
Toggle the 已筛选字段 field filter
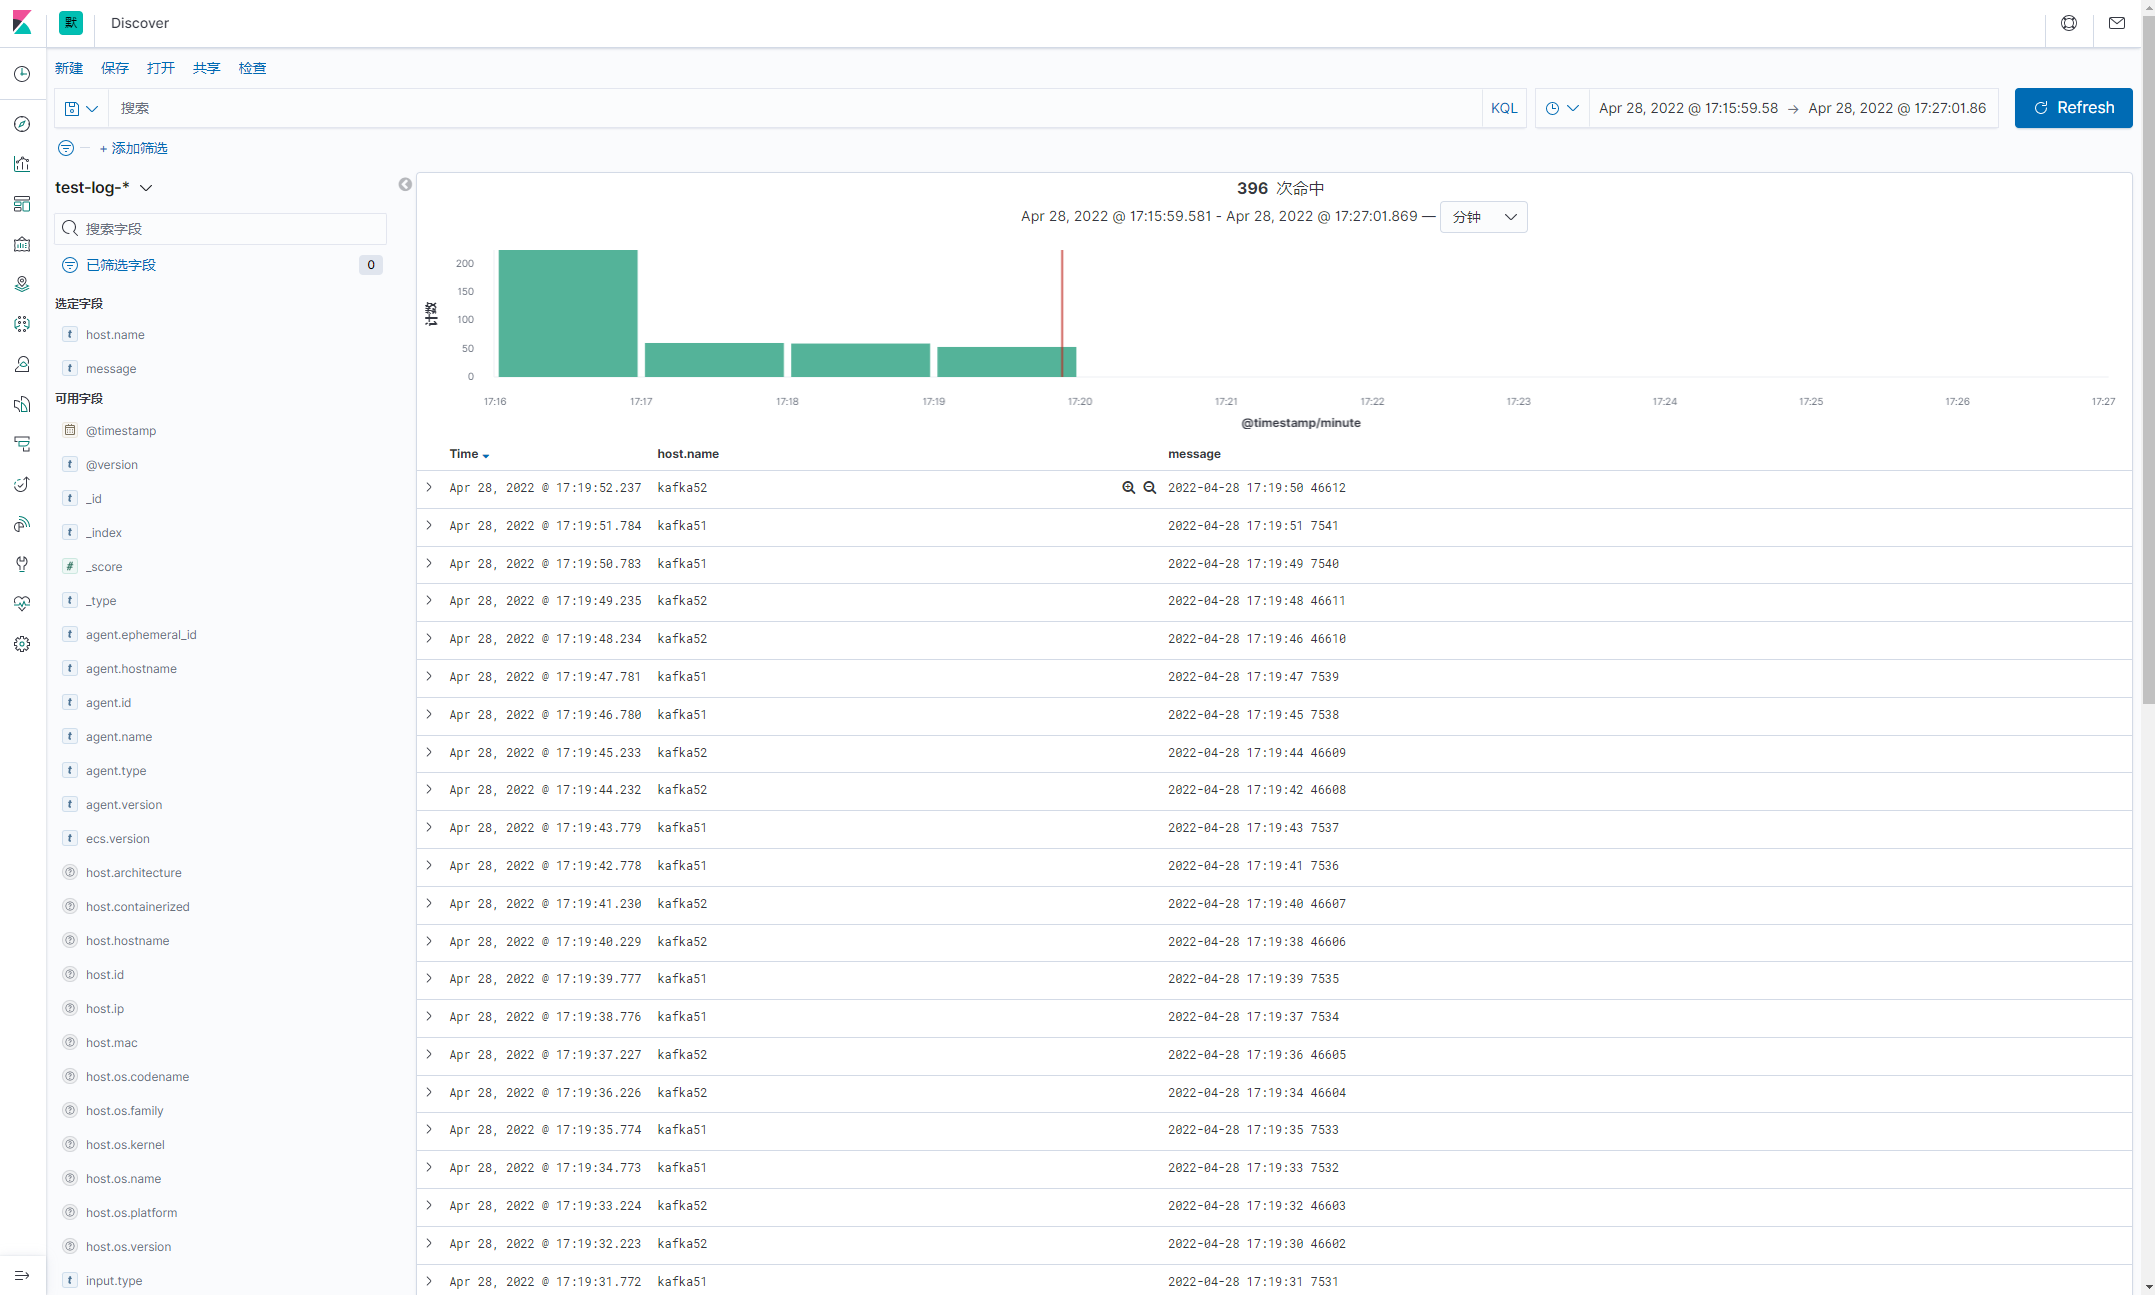(120, 265)
